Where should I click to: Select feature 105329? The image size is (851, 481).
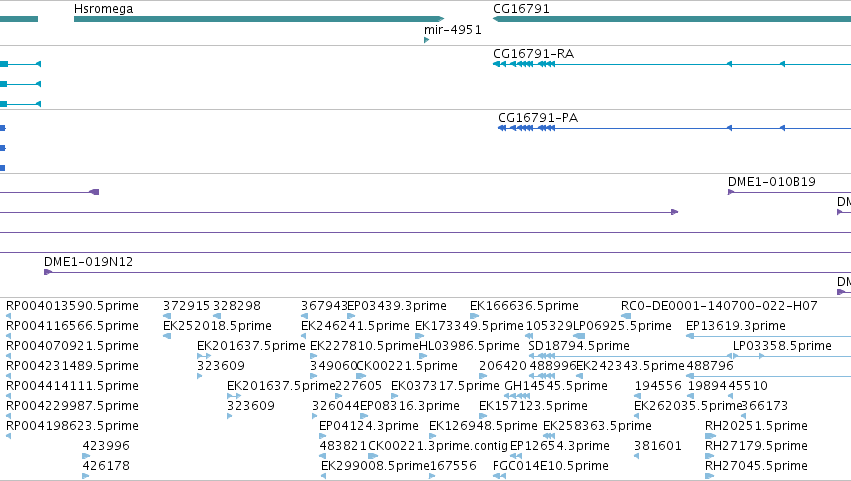pyautogui.click(x=549, y=326)
